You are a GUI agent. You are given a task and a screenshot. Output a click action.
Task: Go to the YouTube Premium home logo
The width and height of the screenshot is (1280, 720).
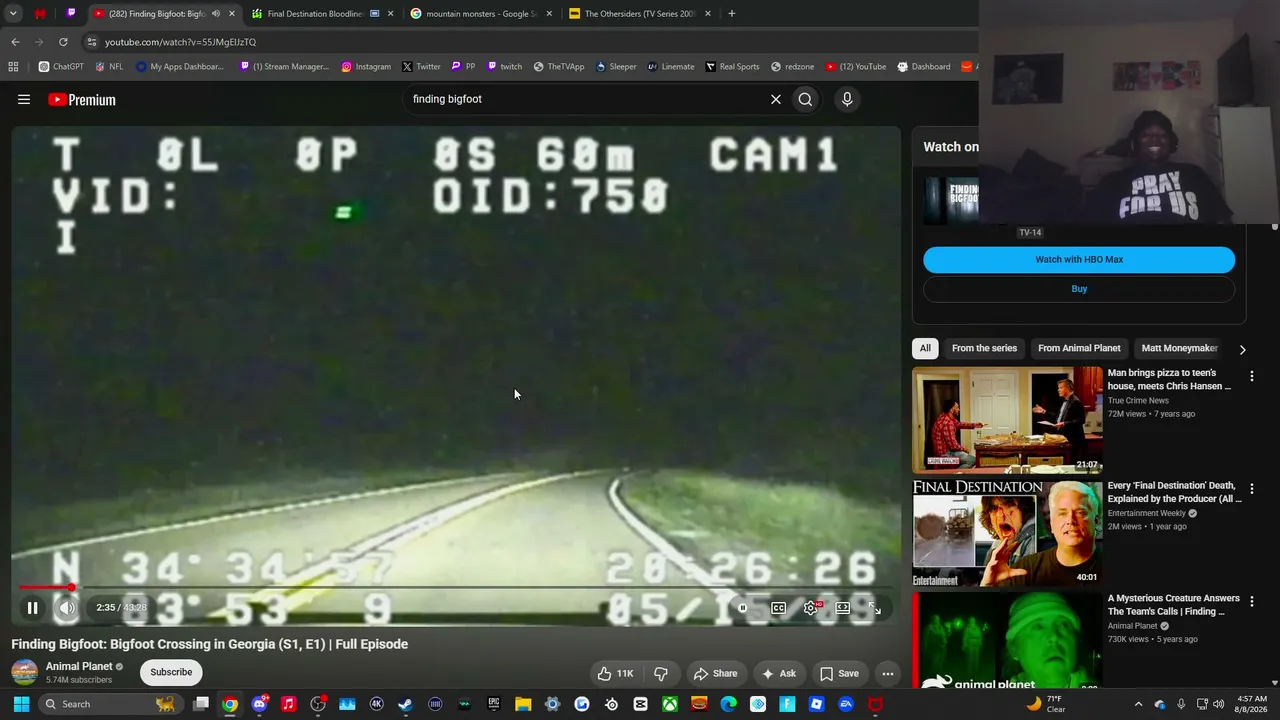click(82, 100)
